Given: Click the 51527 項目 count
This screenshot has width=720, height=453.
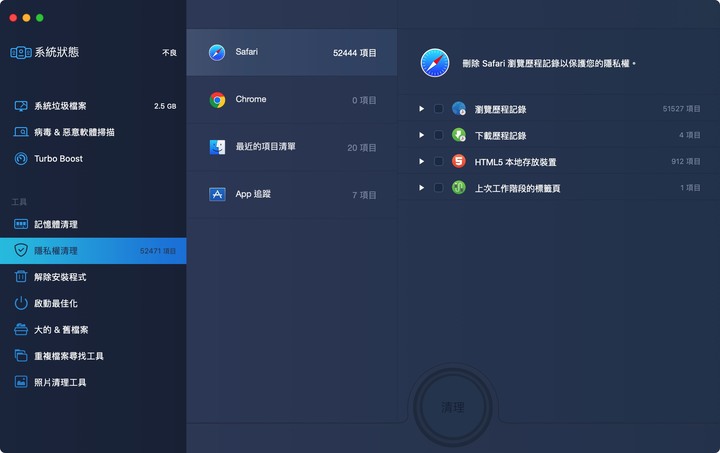Looking at the screenshot, I should click(681, 109).
